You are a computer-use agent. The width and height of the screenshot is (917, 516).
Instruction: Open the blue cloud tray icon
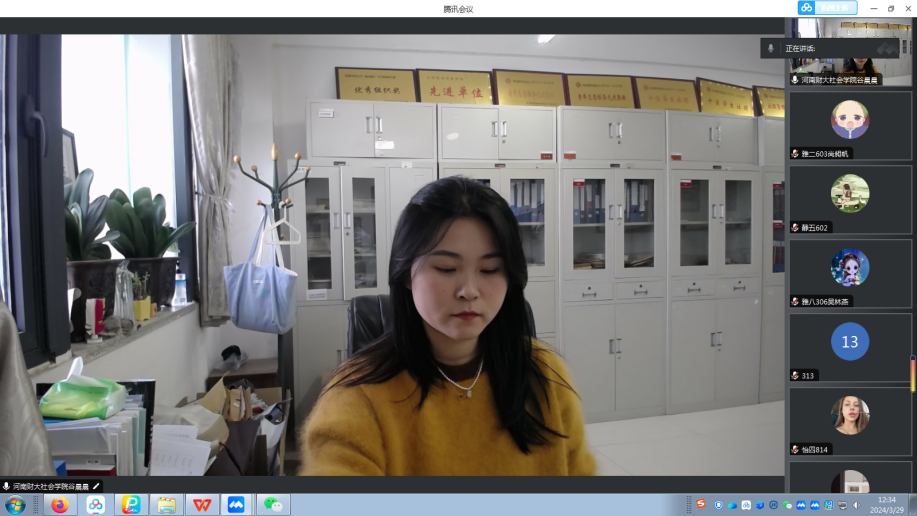click(x=732, y=505)
